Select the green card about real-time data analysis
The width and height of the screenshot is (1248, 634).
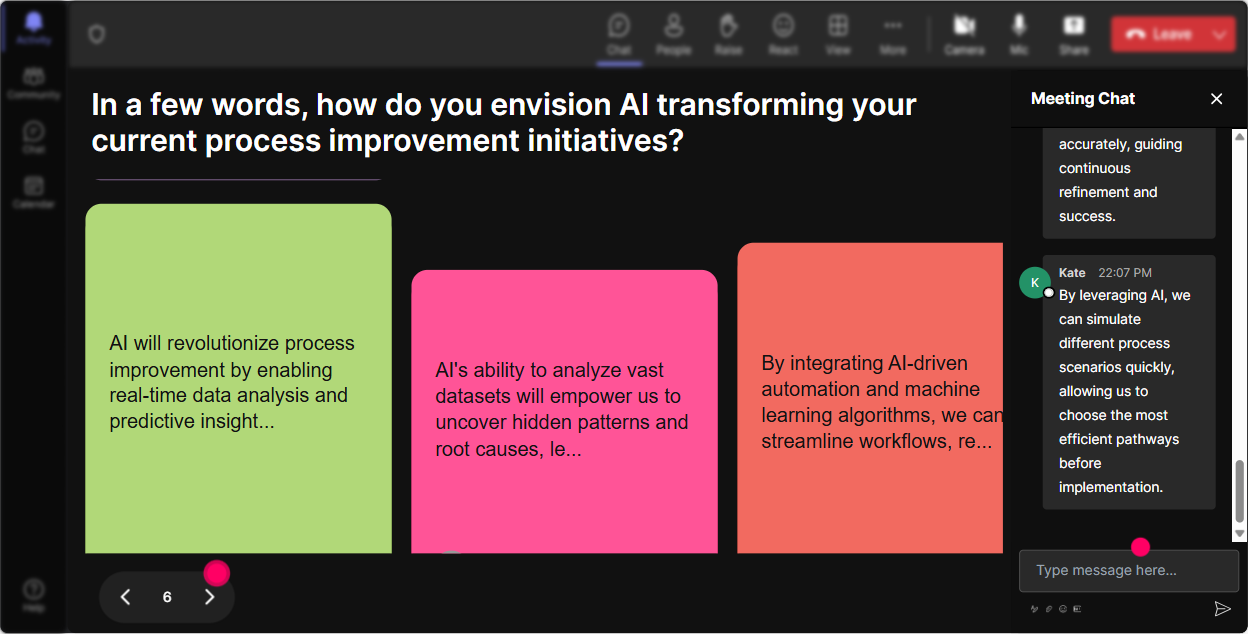point(238,379)
